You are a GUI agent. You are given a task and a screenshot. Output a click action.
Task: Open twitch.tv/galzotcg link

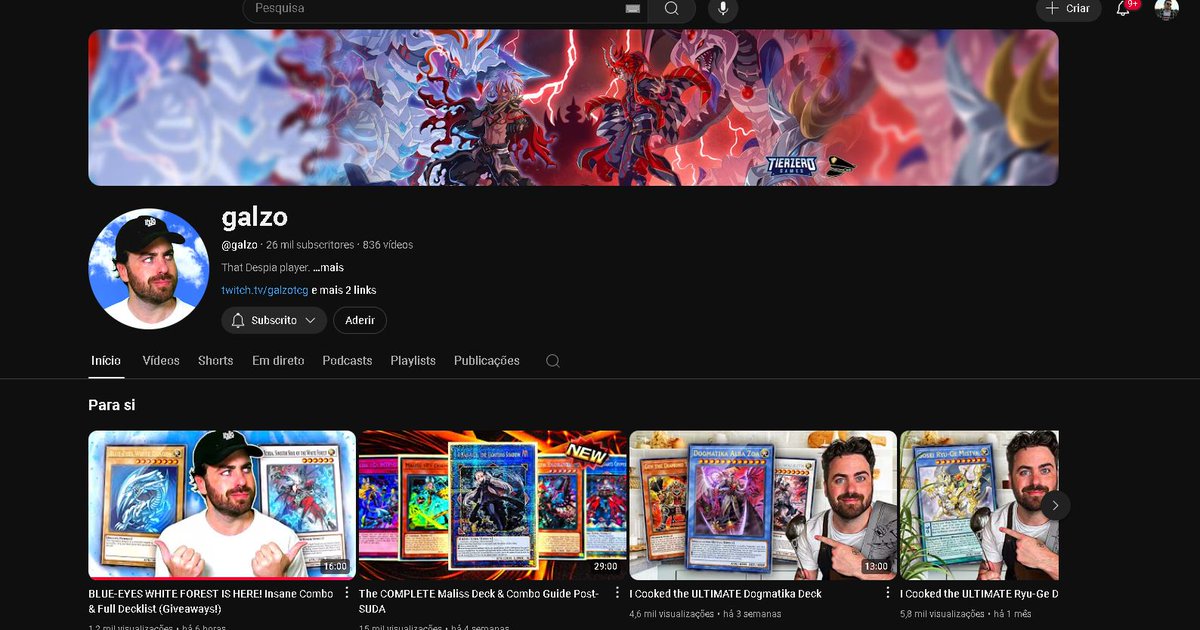(265, 290)
